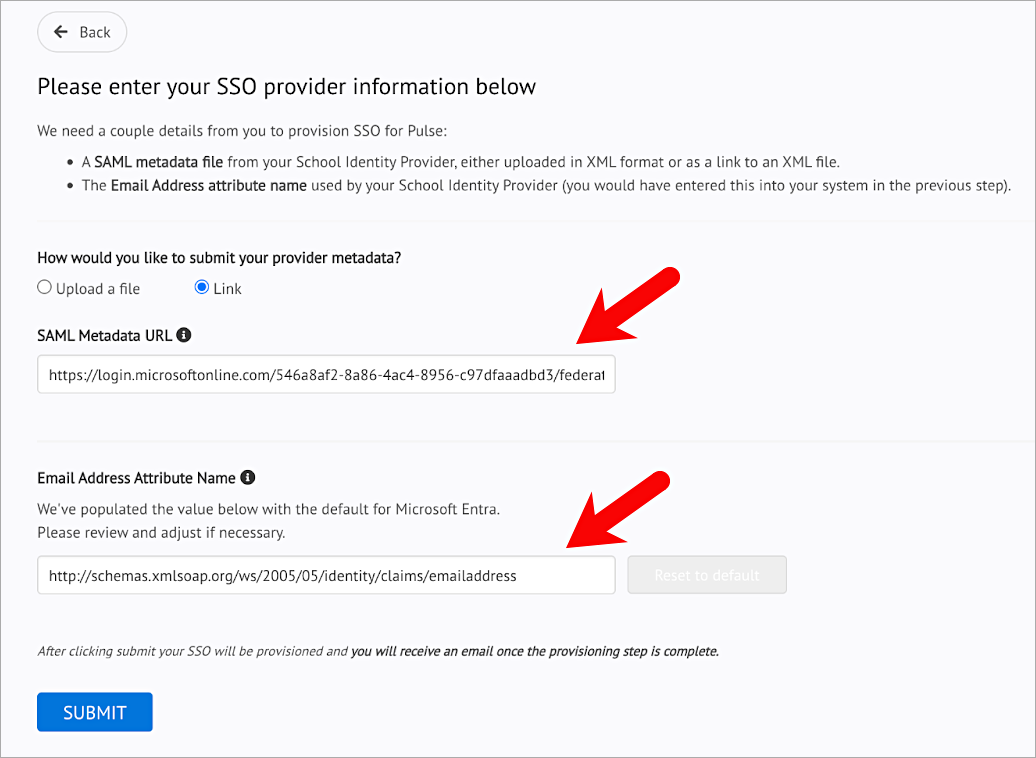Submit the SSO provider information form
The image size is (1036, 758).
pyautogui.click(x=94, y=711)
